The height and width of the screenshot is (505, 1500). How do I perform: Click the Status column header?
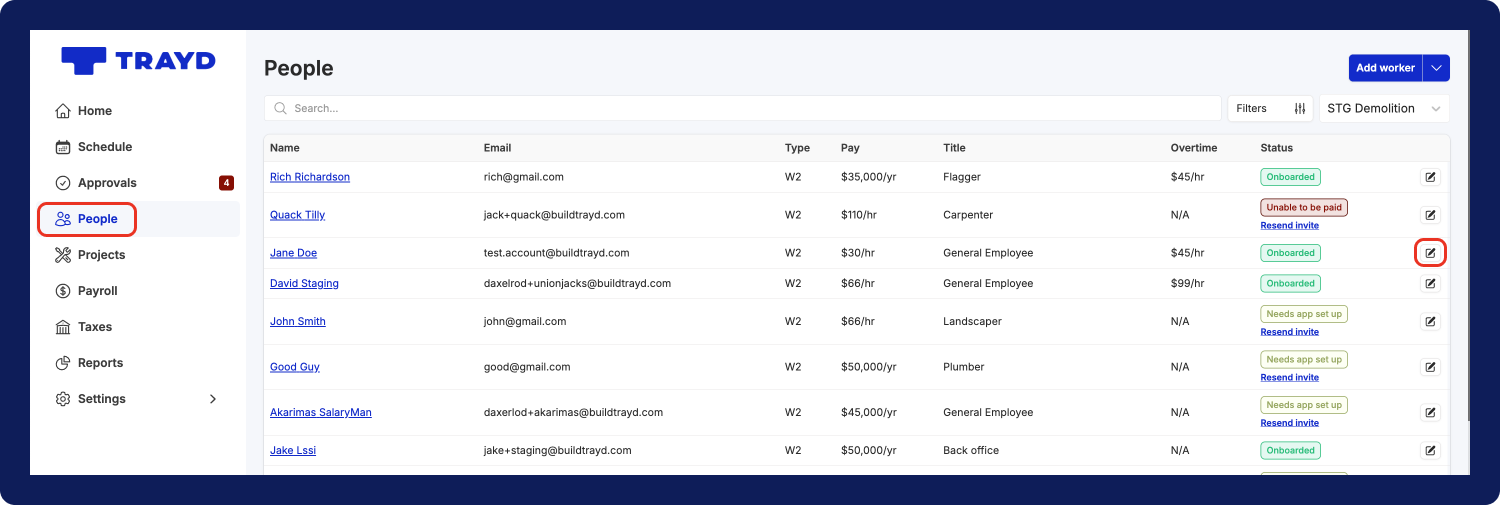1277,148
